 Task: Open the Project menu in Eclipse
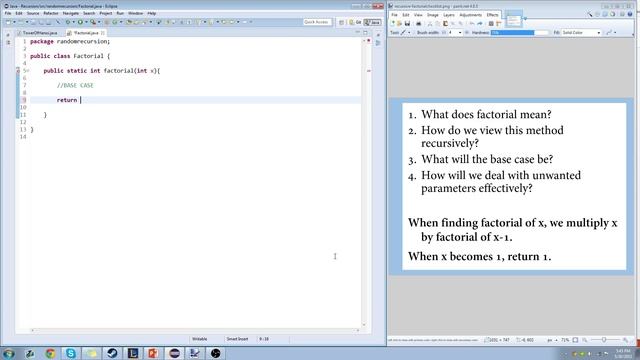106,13
